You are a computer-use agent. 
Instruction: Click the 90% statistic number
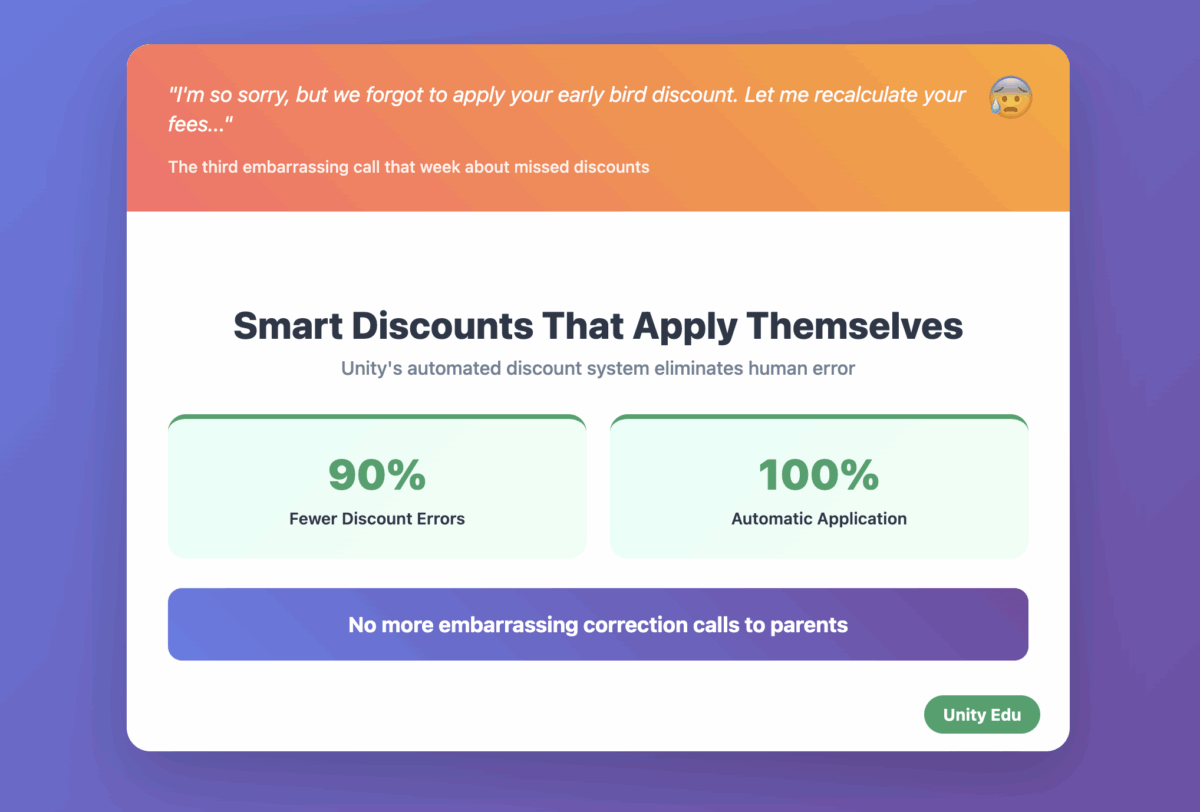pyautogui.click(x=377, y=474)
